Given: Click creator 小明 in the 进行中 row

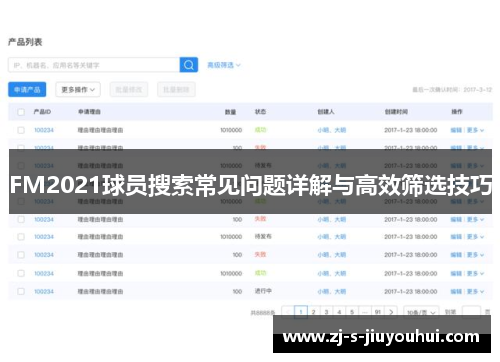Looking at the screenshot, I should (x=323, y=291).
